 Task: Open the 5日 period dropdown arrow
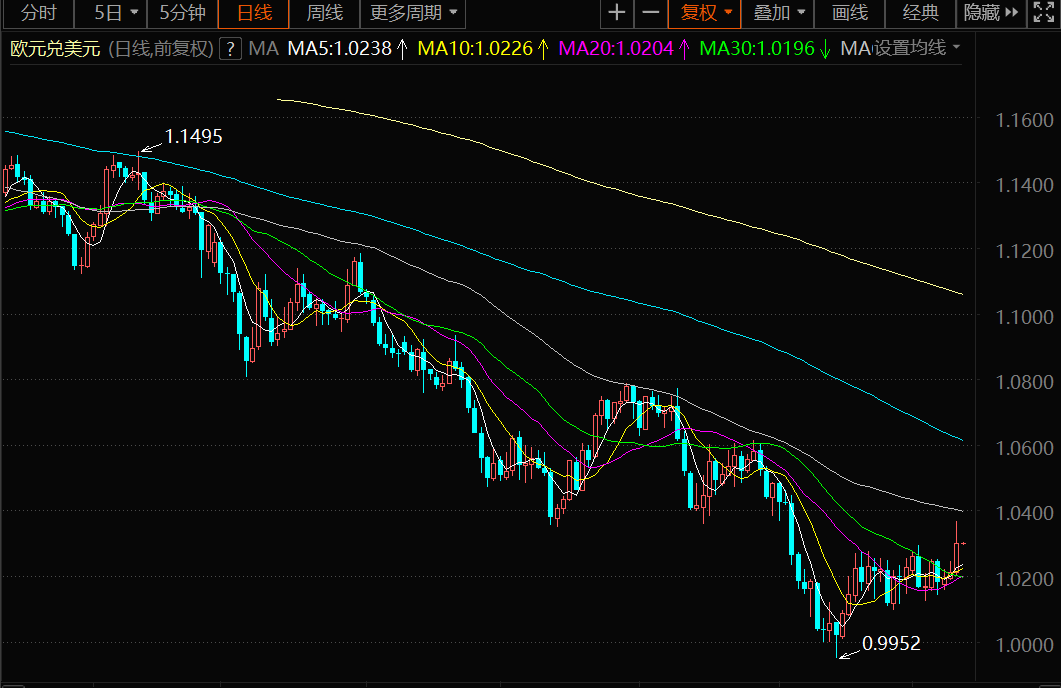[134, 13]
